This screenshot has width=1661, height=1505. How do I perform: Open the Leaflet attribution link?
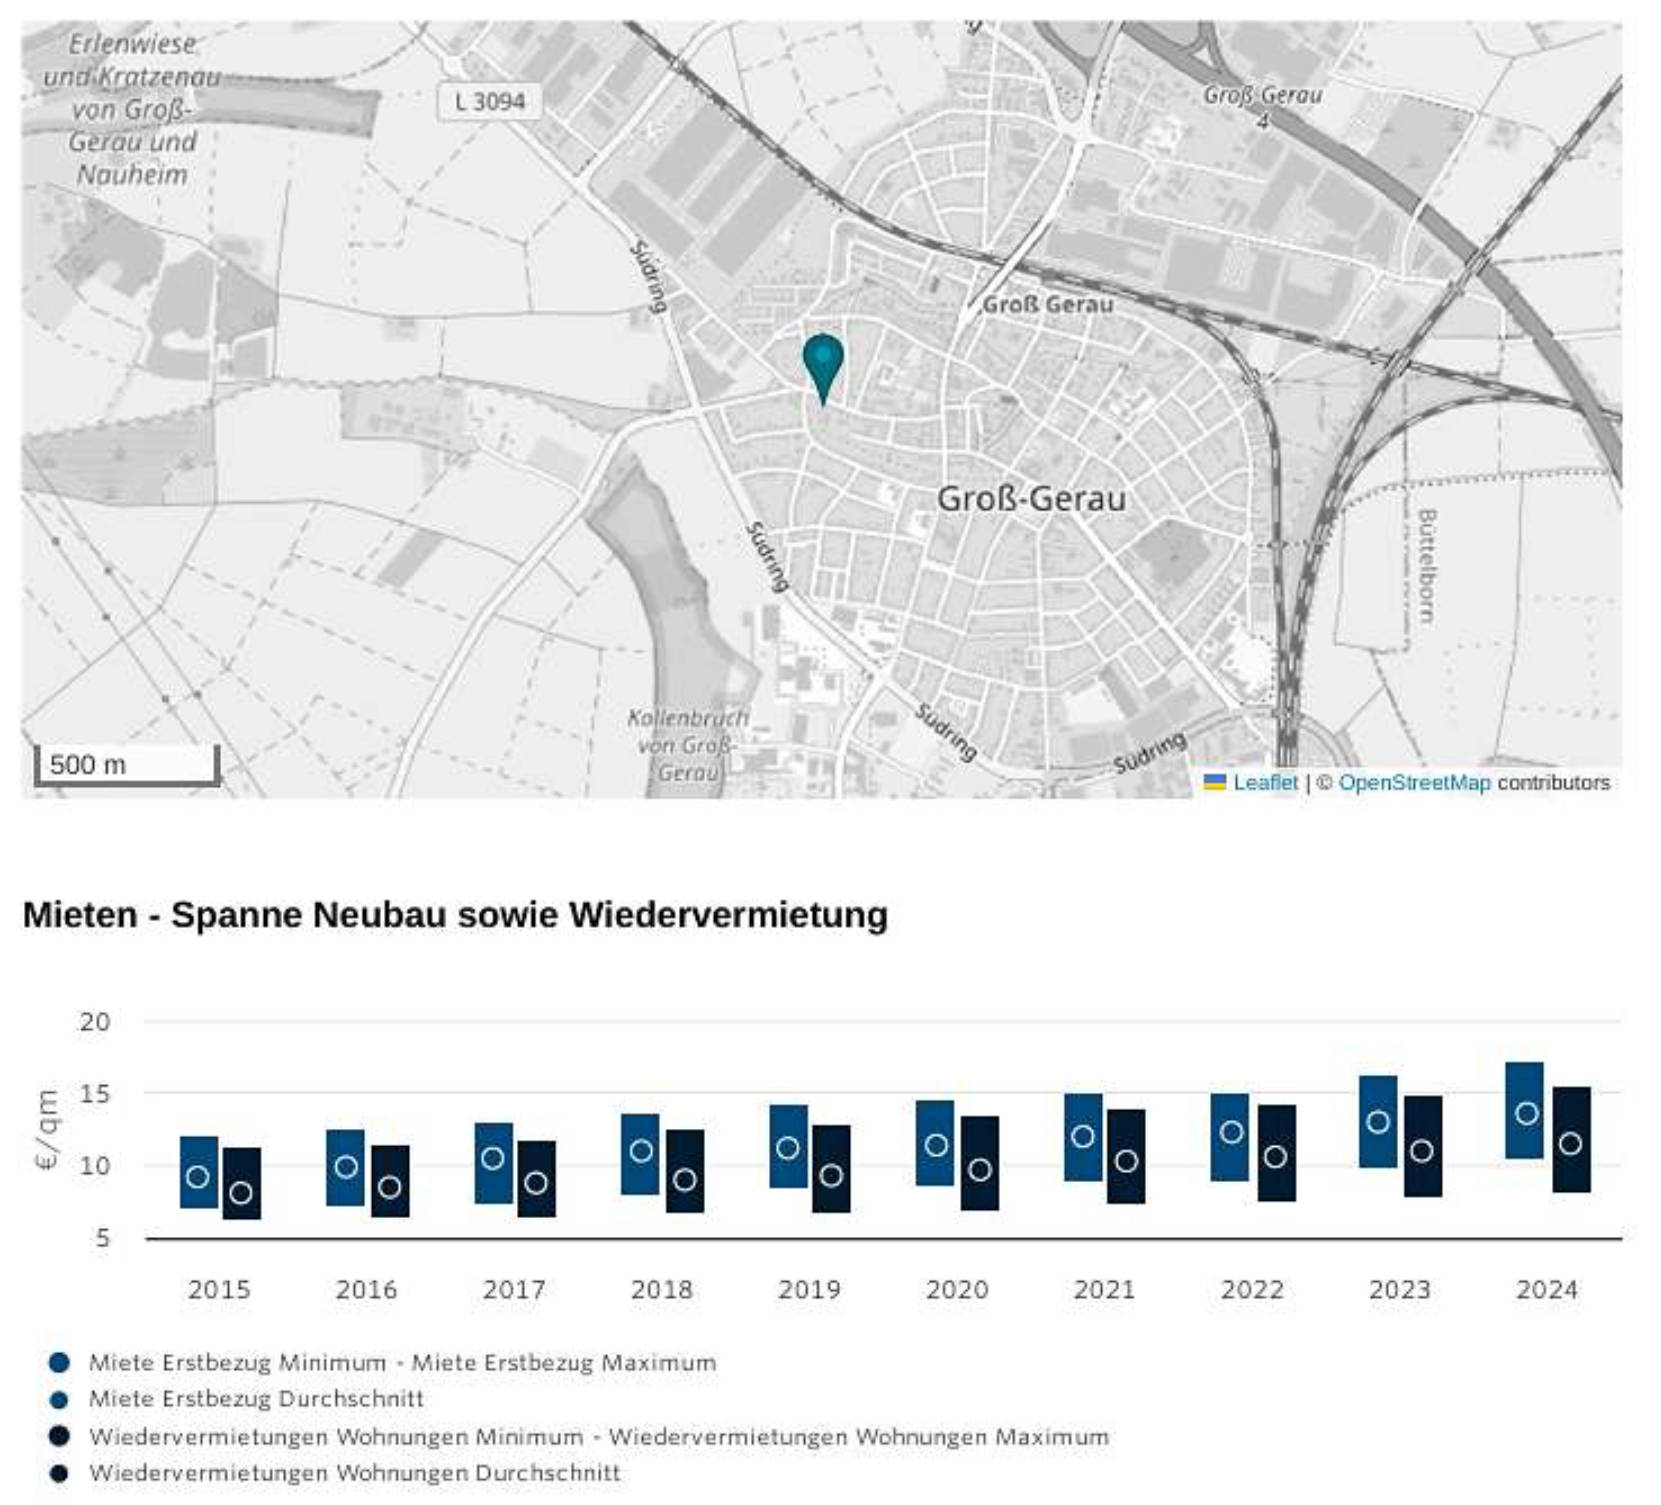coord(1266,784)
